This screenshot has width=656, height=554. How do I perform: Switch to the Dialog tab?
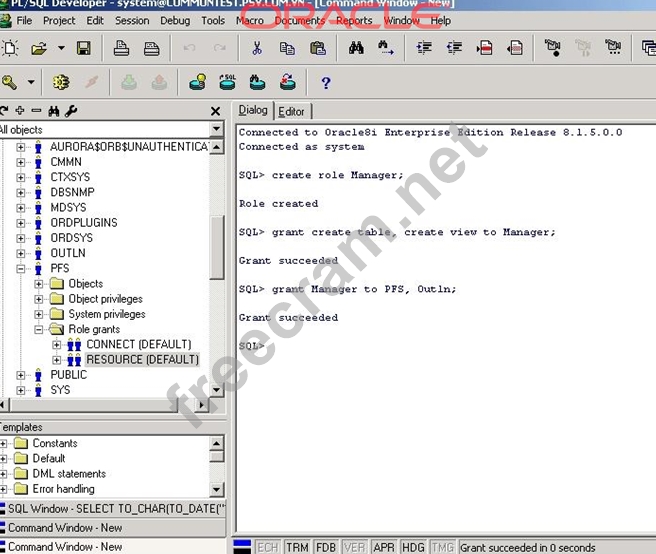pos(253,110)
